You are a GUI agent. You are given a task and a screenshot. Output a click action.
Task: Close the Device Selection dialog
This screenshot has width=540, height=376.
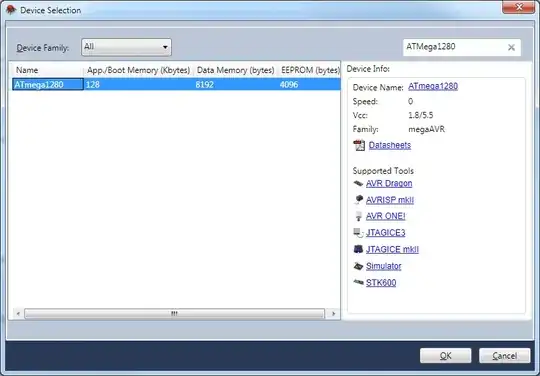[519, 7]
